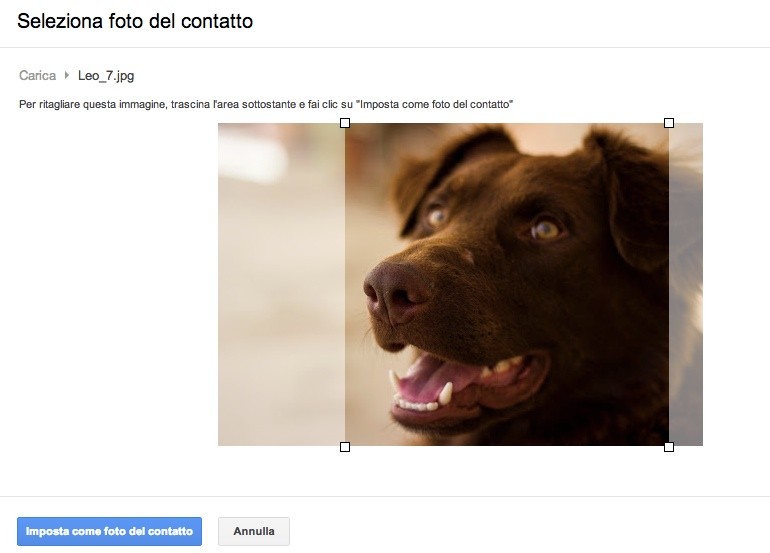Screen dimensions: 770x553
Task: Go back to the Carica upload step
Action: [37, 76]
